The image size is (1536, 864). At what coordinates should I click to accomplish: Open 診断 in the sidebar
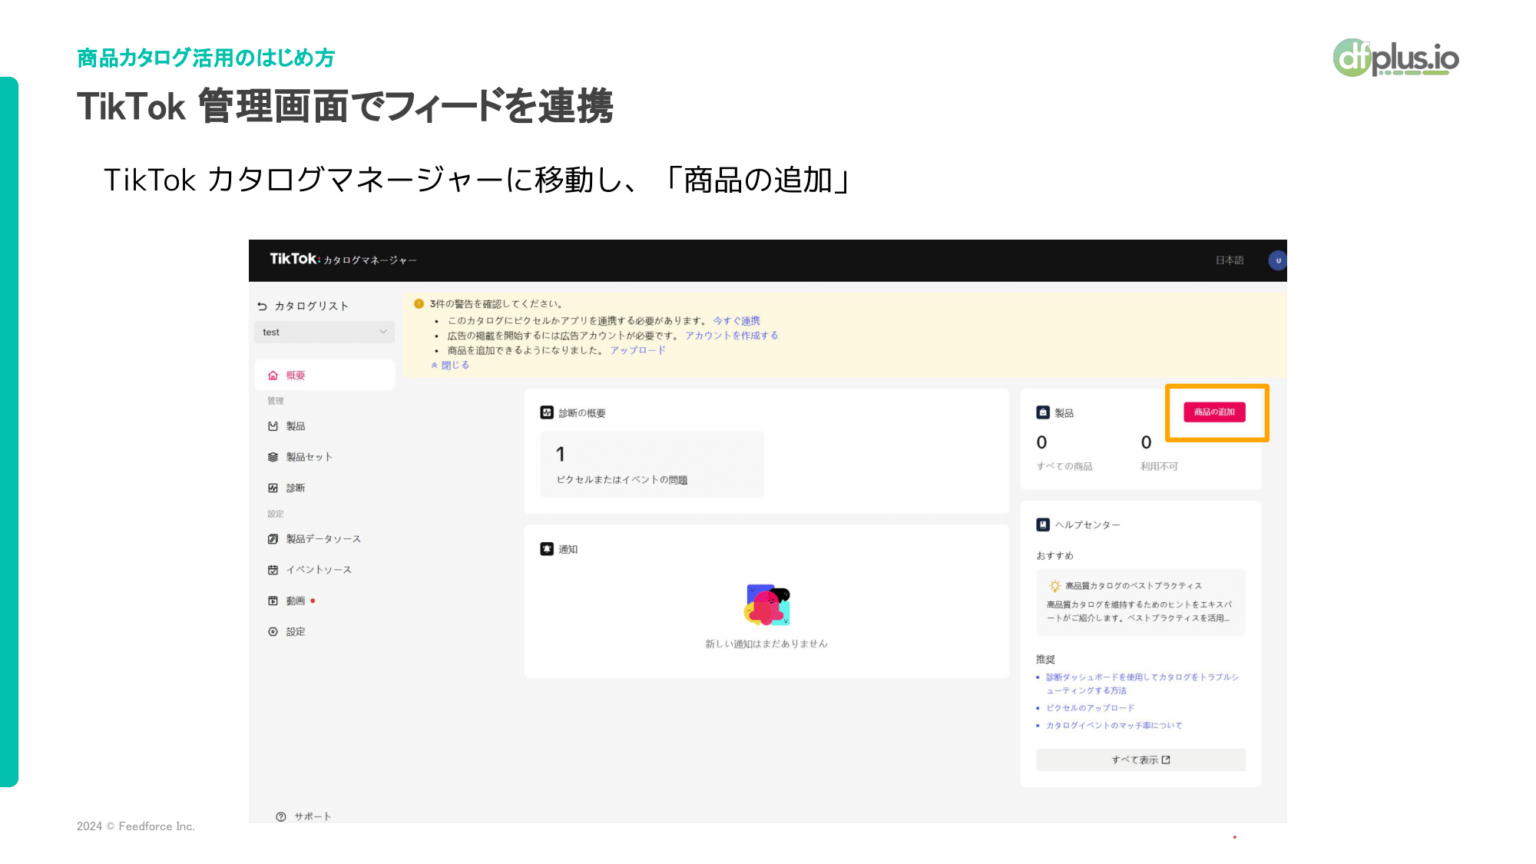[295, 488]
